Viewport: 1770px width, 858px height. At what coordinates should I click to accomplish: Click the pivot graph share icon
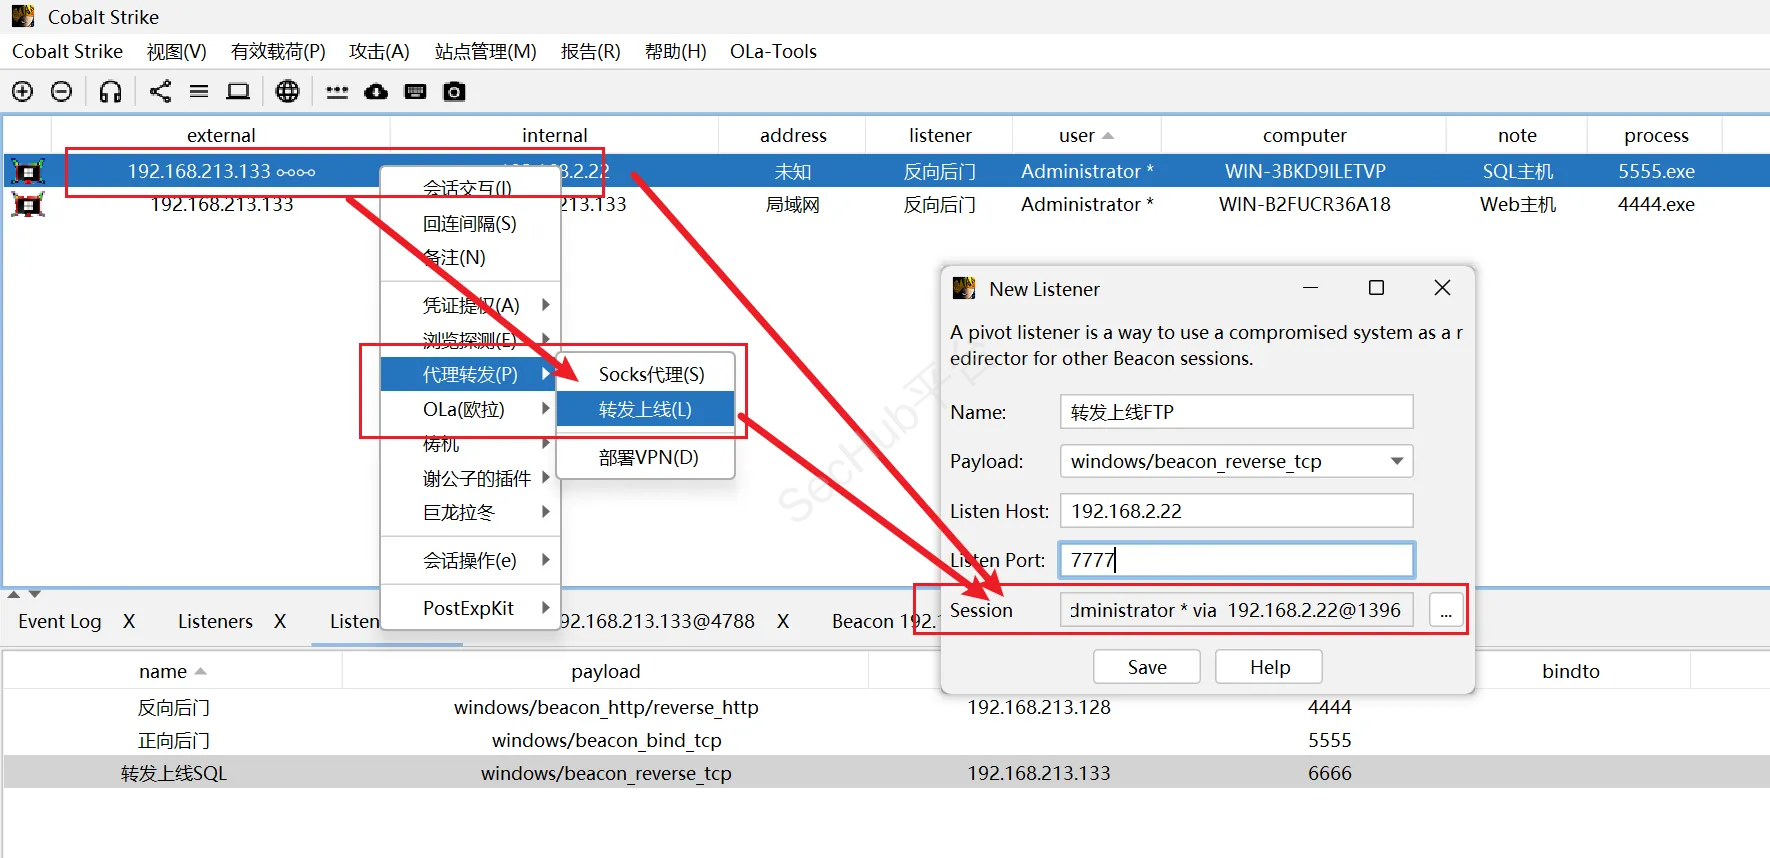point(160,92)
